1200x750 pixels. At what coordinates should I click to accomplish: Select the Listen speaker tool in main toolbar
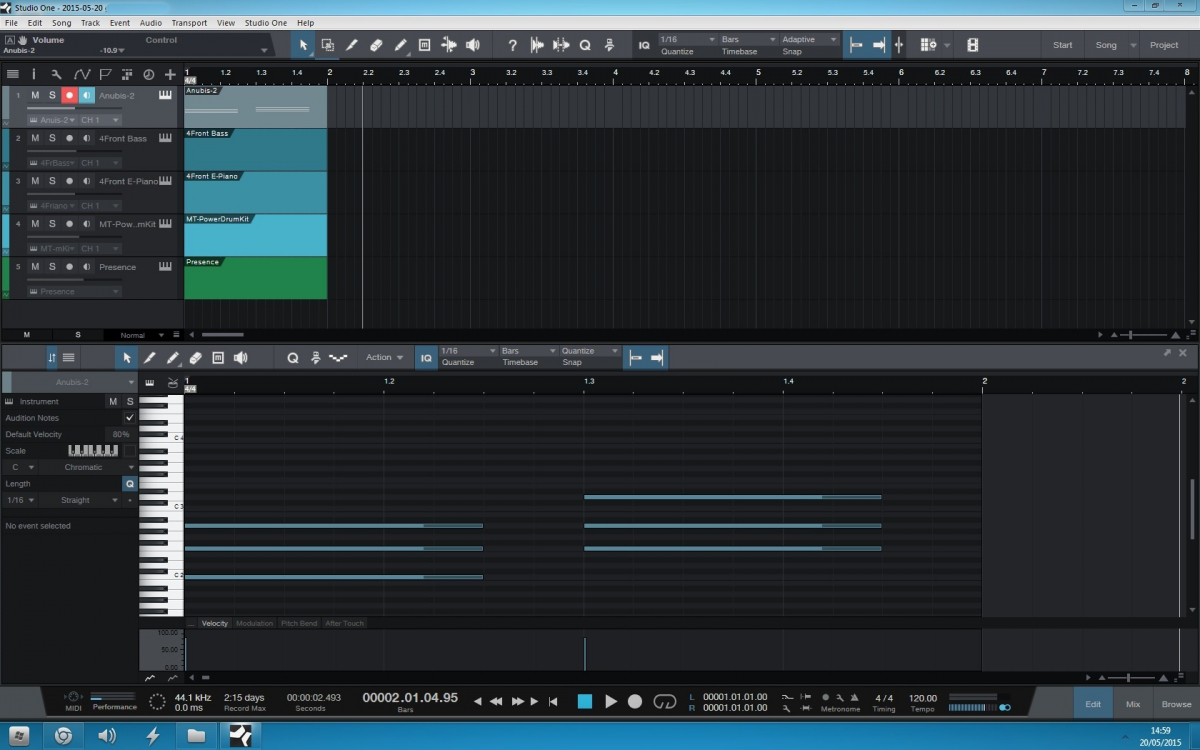[472, 45]
